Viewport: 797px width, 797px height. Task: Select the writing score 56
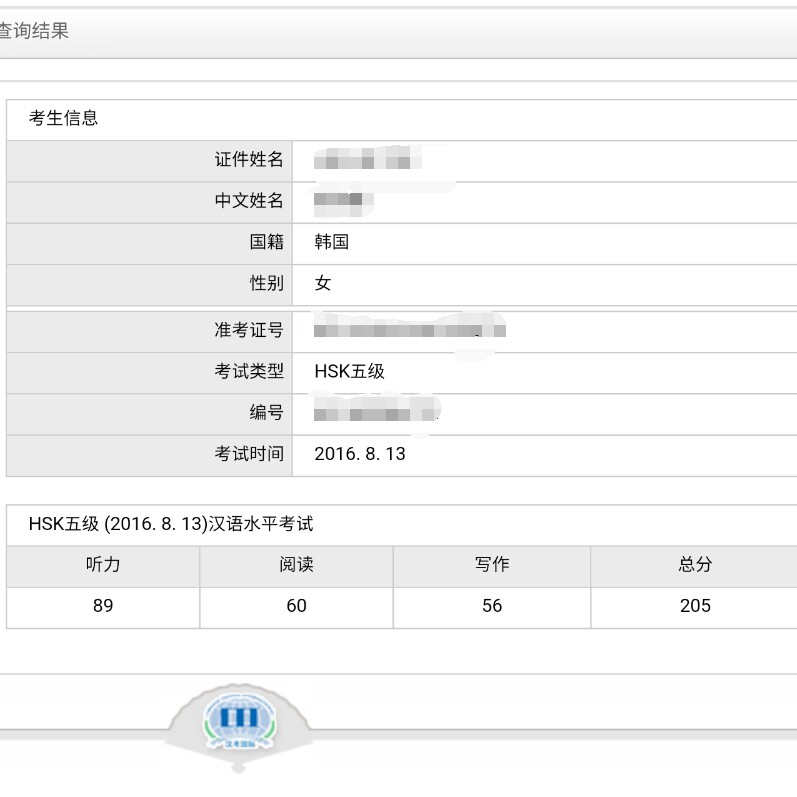point(492,606)
